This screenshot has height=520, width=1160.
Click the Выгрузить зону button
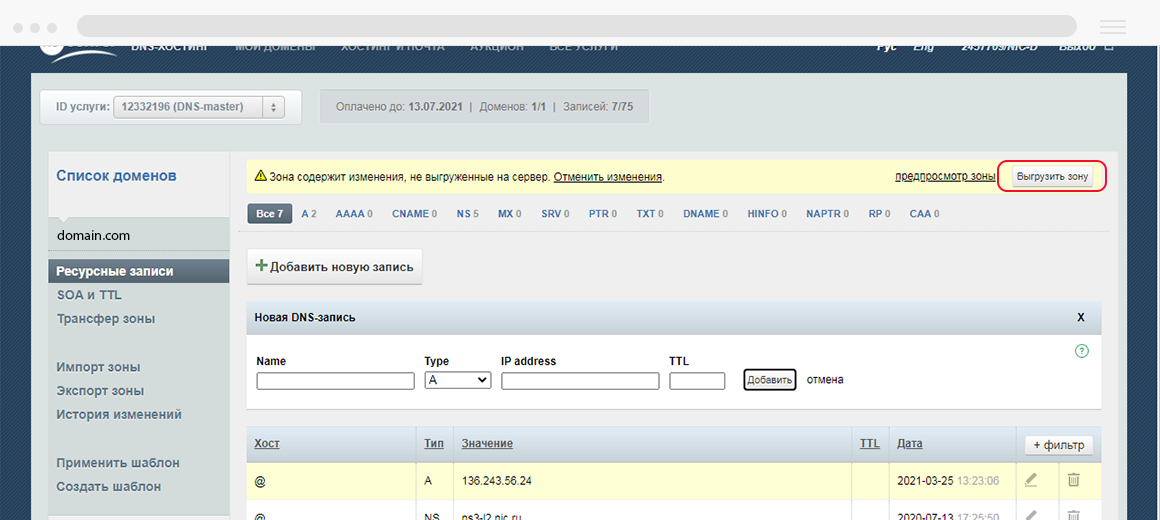1053,178
